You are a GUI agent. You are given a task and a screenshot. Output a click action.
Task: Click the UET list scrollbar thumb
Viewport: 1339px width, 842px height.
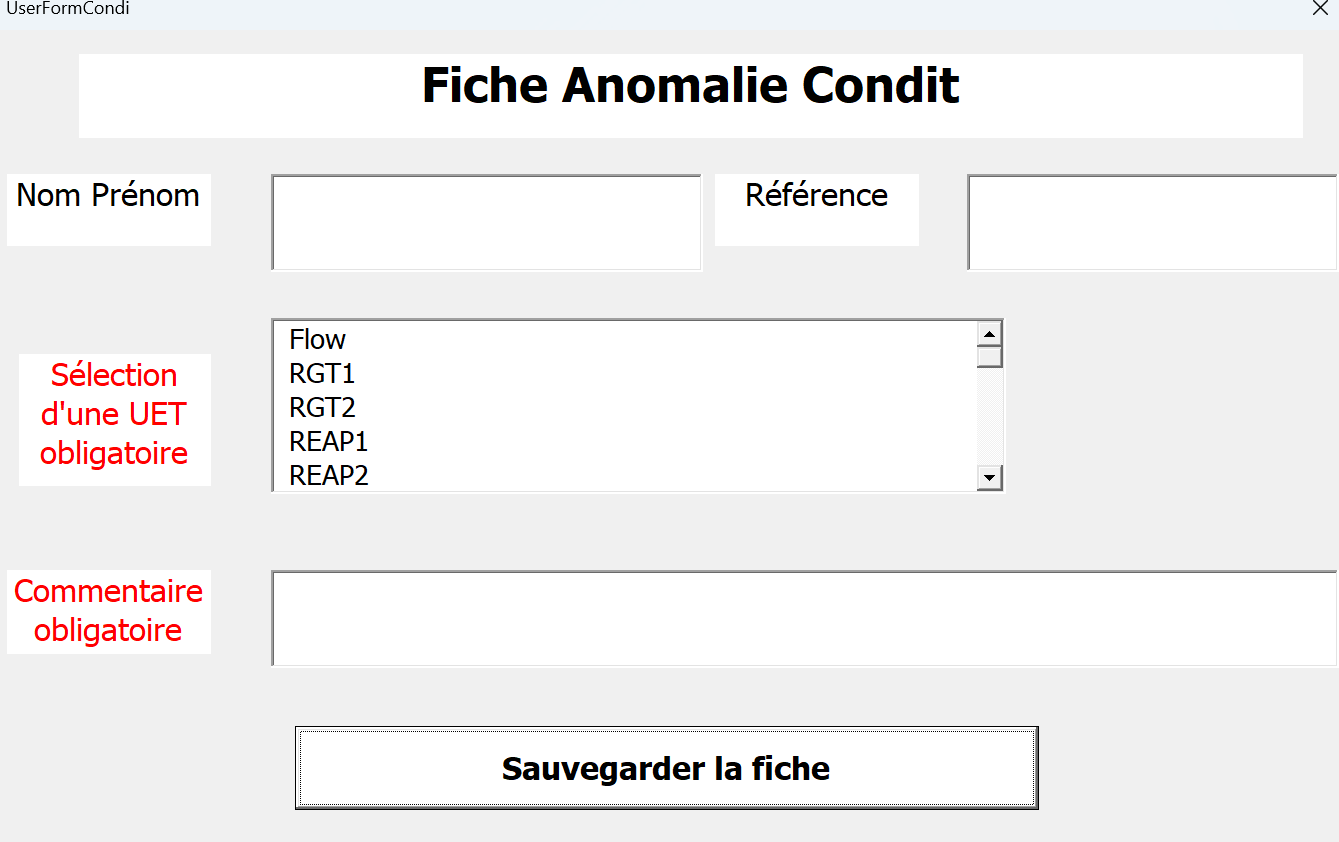[990, 357]
